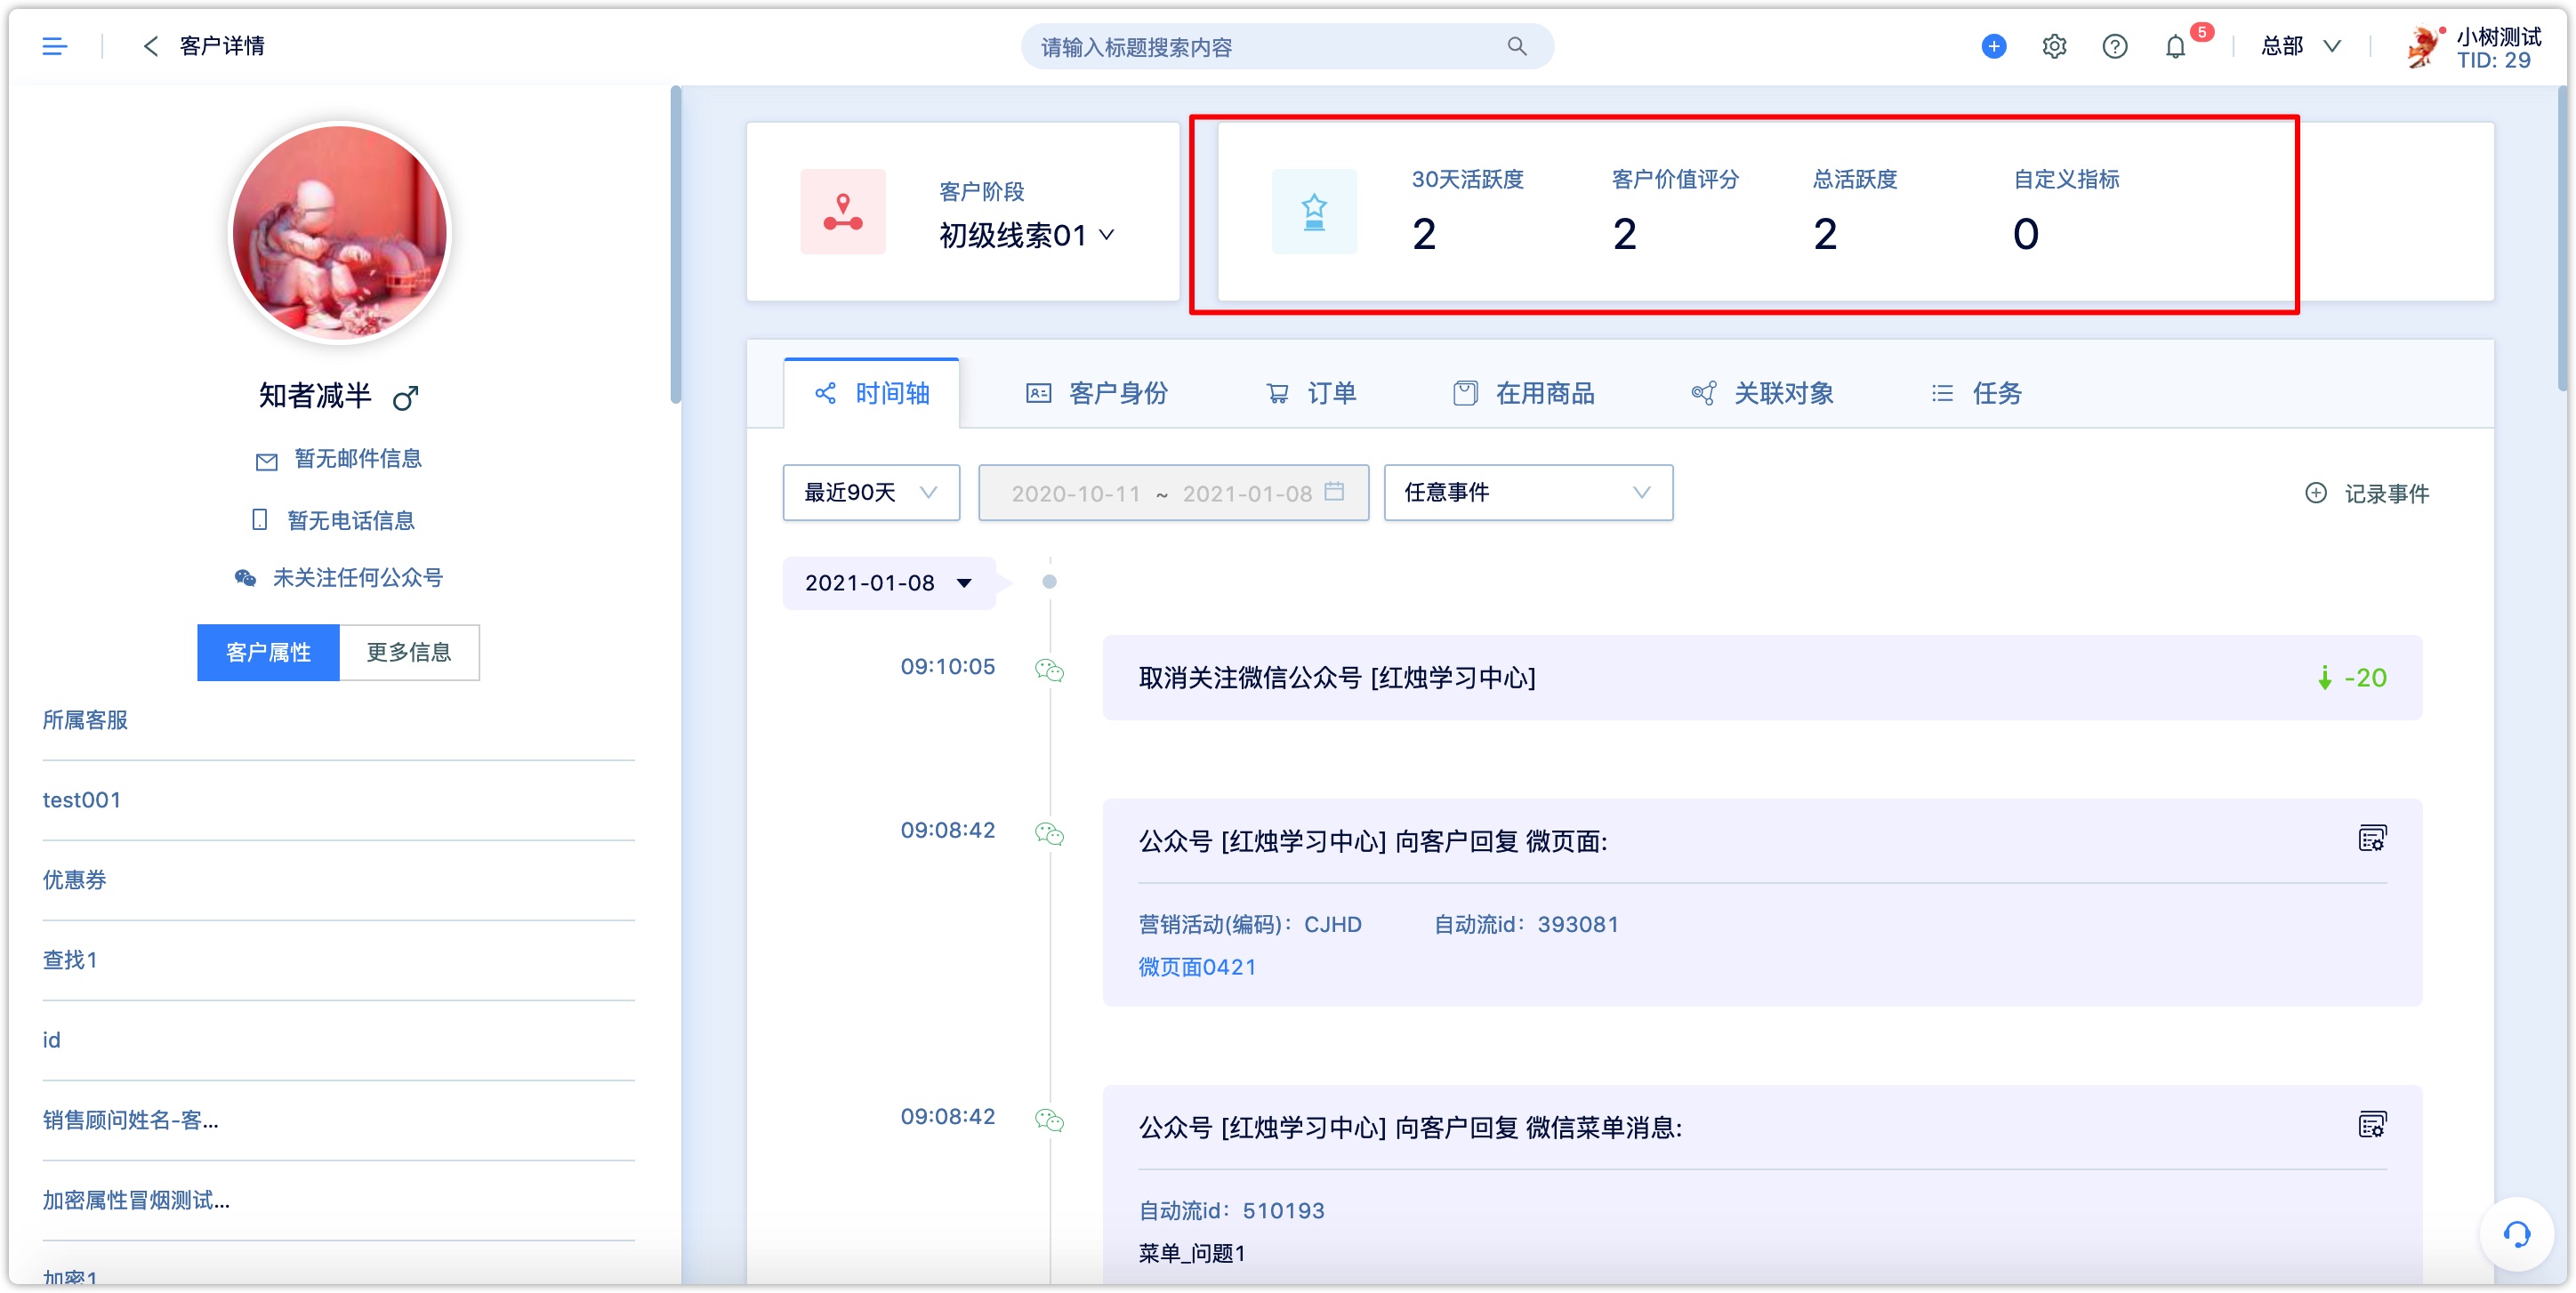Screen dimensions: 2576x1293
Task: Focus the 请输入标题搜索内容 search field
Action: coord(1286,46)
